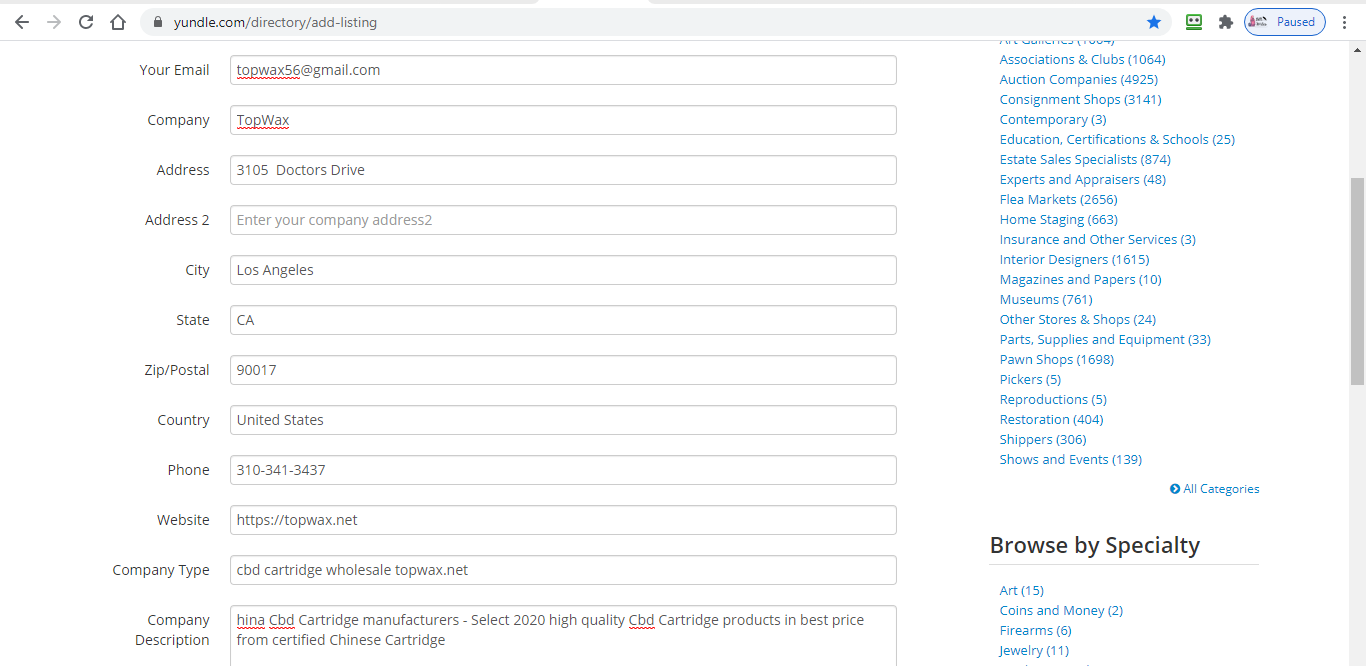The image size is (1366, 666).
Task: Click the Paused profile button
Action: click(1285, 22)
